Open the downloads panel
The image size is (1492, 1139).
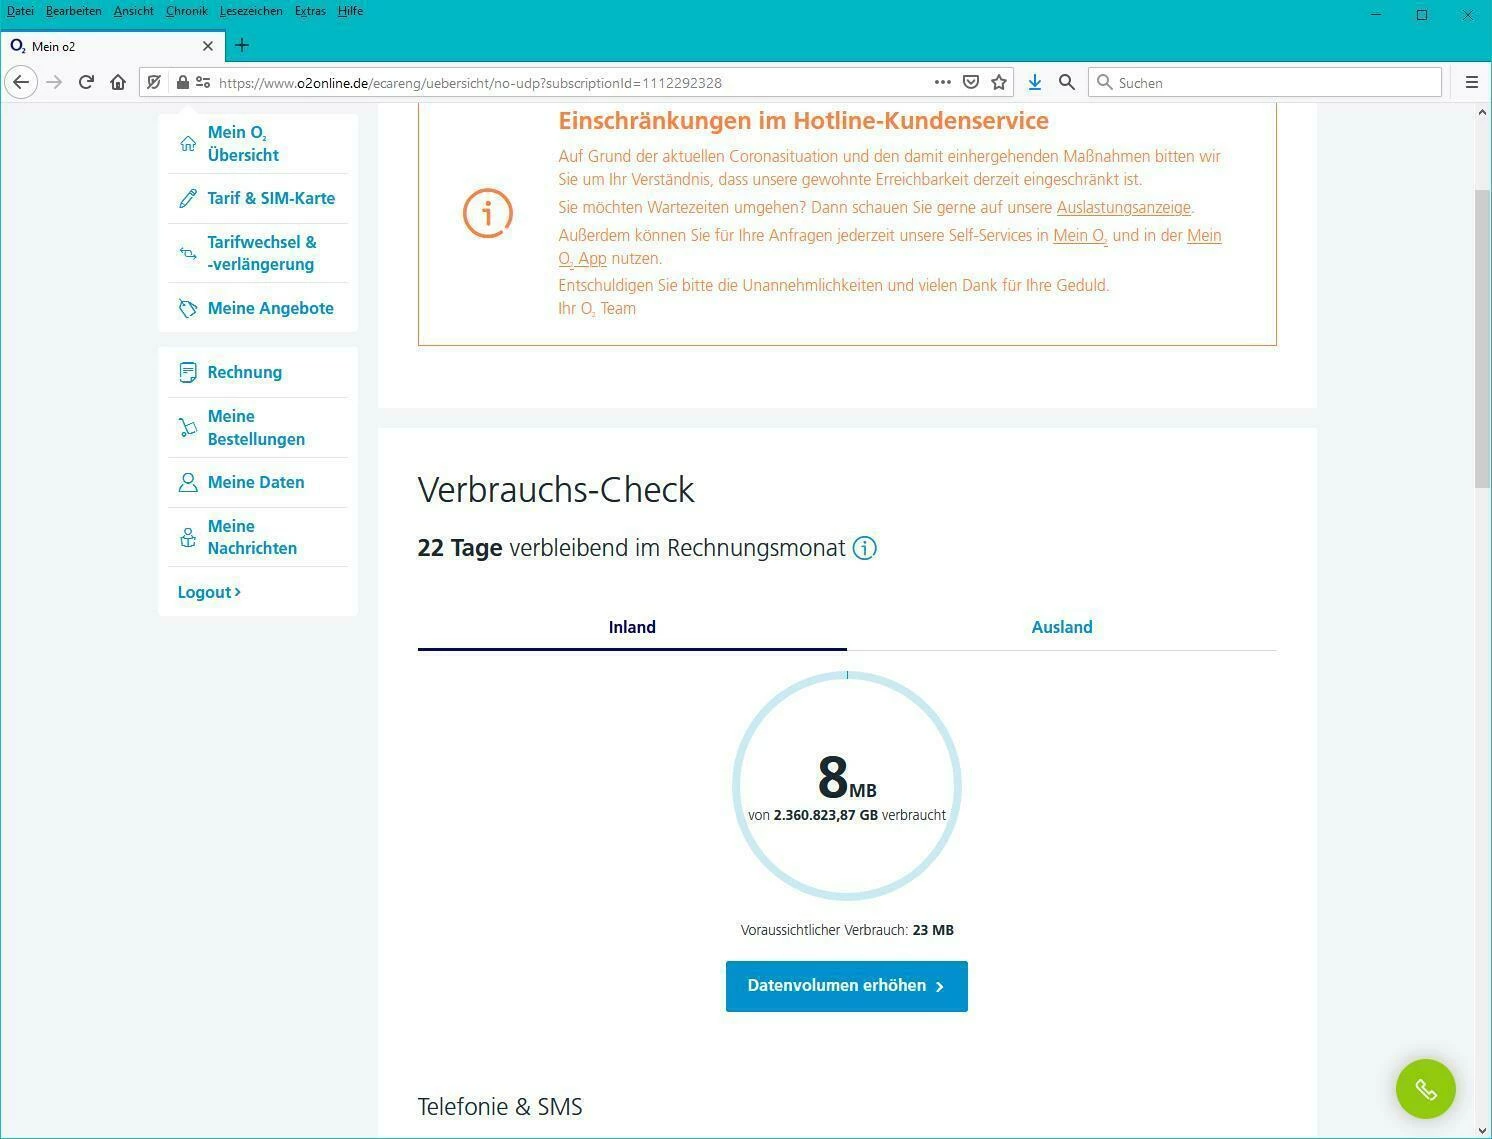click(x=1035, y=82)
